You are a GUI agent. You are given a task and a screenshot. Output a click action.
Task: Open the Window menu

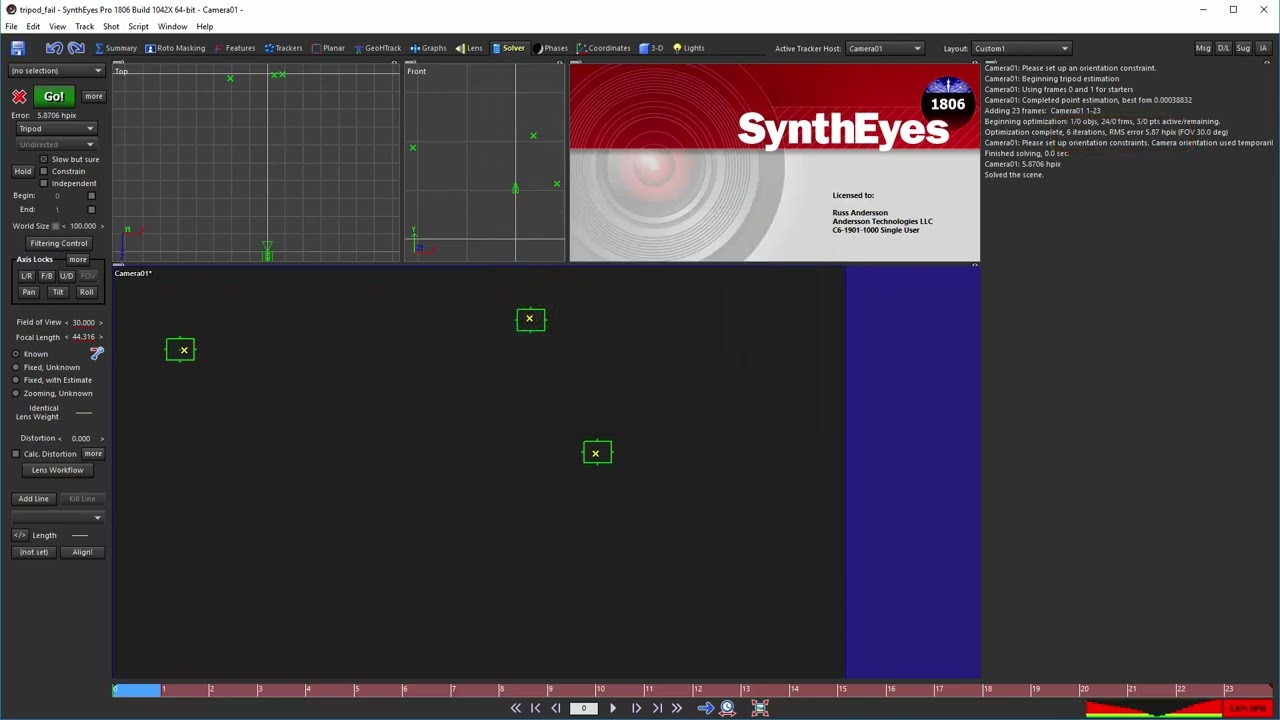pyautogui.click(x=172, y=26)
